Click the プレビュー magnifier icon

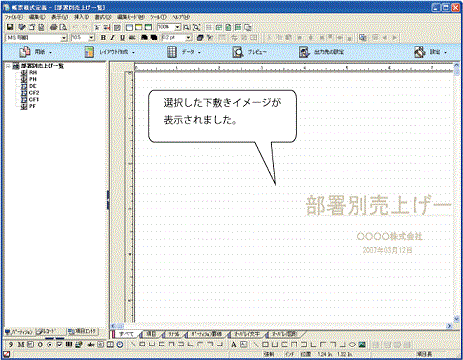[238, 52]
